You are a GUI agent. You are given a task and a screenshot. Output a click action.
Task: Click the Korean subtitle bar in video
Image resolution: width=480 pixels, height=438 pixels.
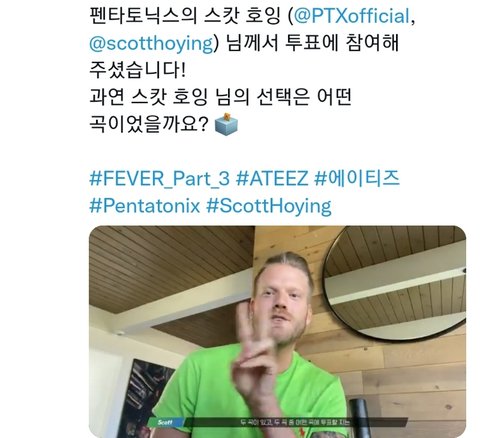point(295,422)
